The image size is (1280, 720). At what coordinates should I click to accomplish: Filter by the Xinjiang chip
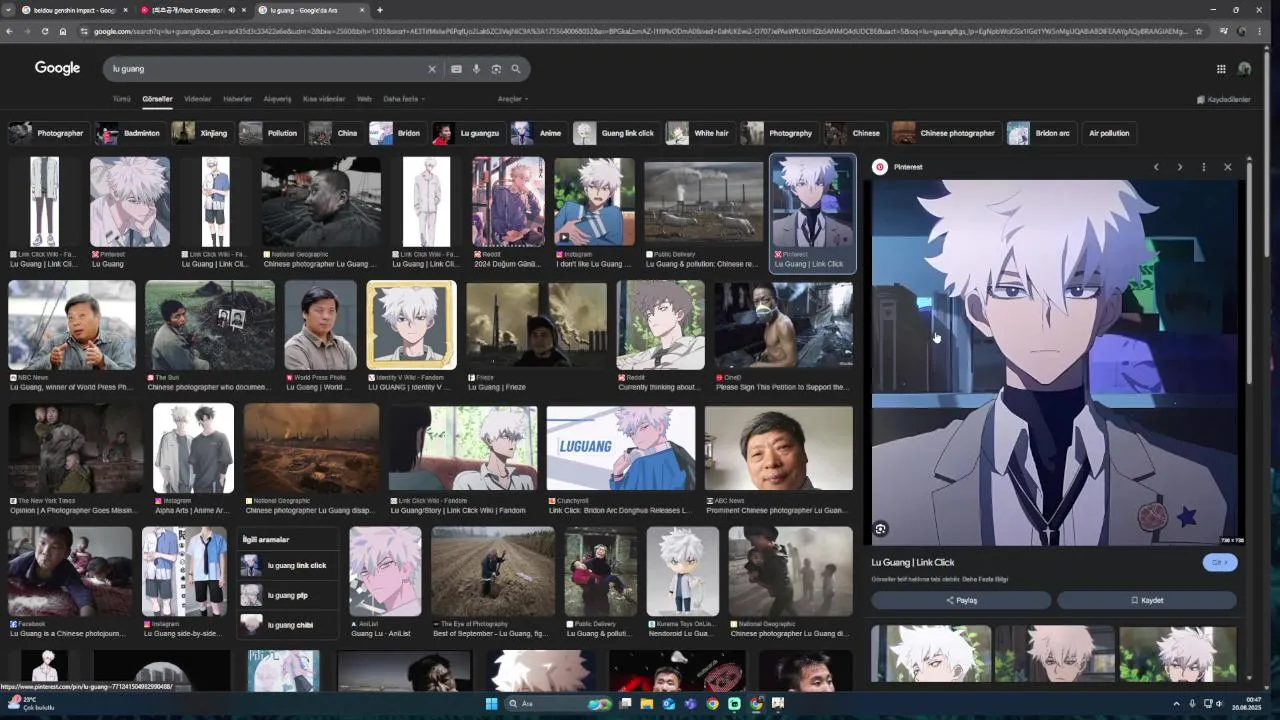(x=201, y=133)
